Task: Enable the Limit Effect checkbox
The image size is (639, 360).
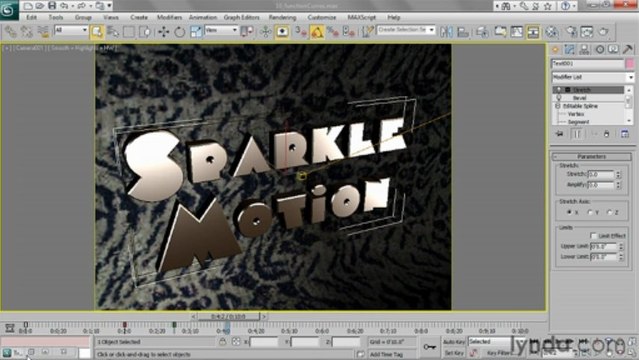Action: pyautogui.click(x=593, y=235)
